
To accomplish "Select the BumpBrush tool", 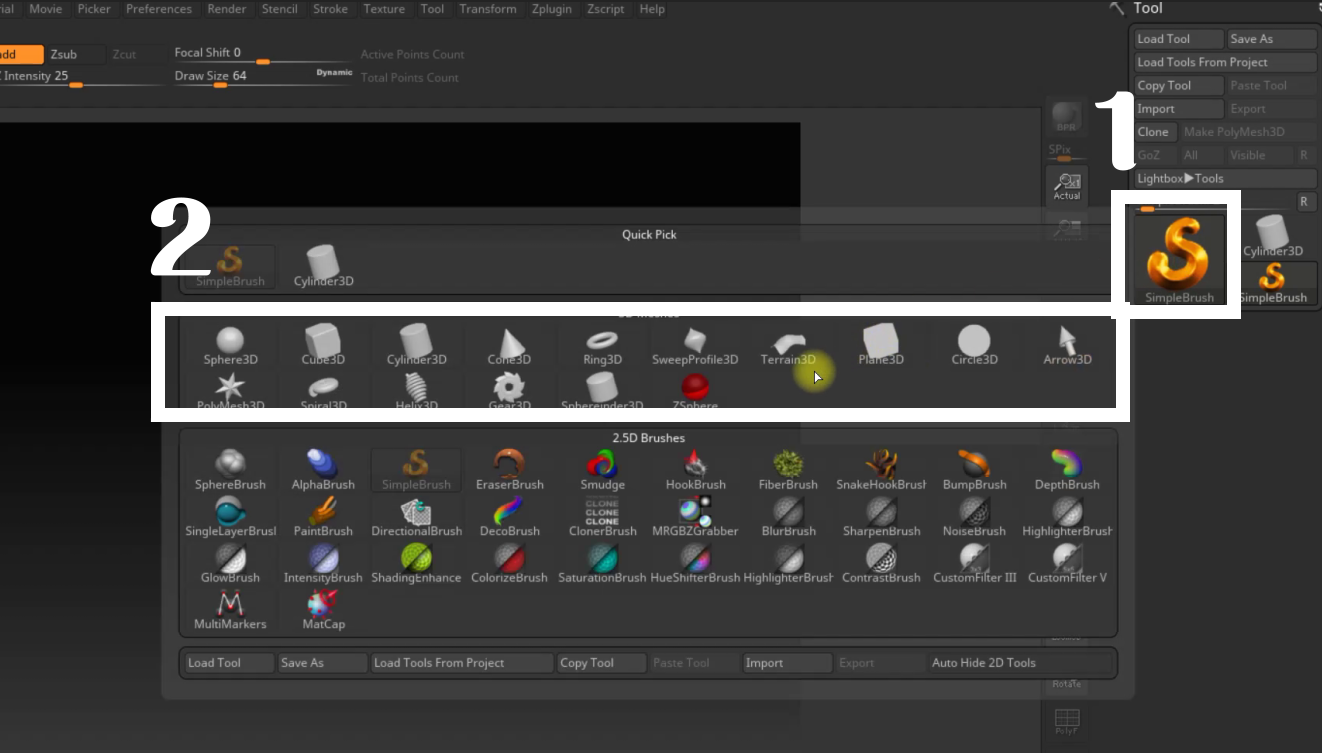I will point(974,470).
